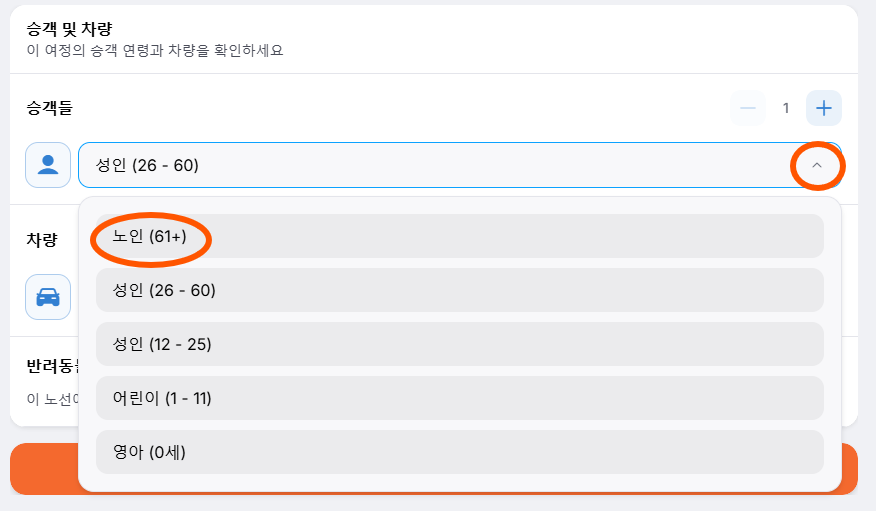Click the orange button at the bottom
The width and height of the screenshot is (876, 511).
44,469
